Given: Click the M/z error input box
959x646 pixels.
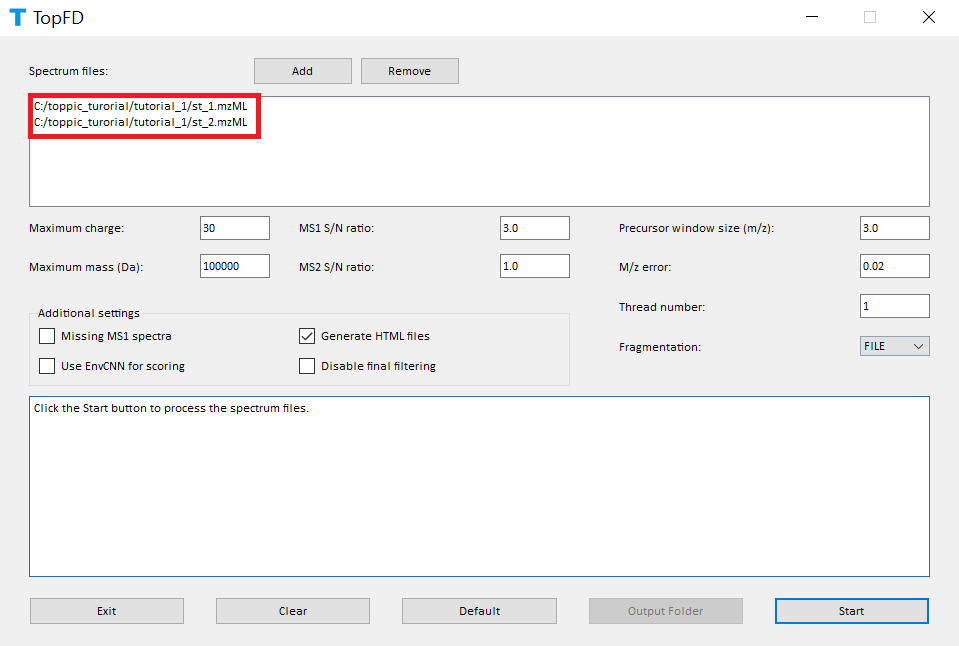Looking at the screenshot, I should (x=894, y=266).
